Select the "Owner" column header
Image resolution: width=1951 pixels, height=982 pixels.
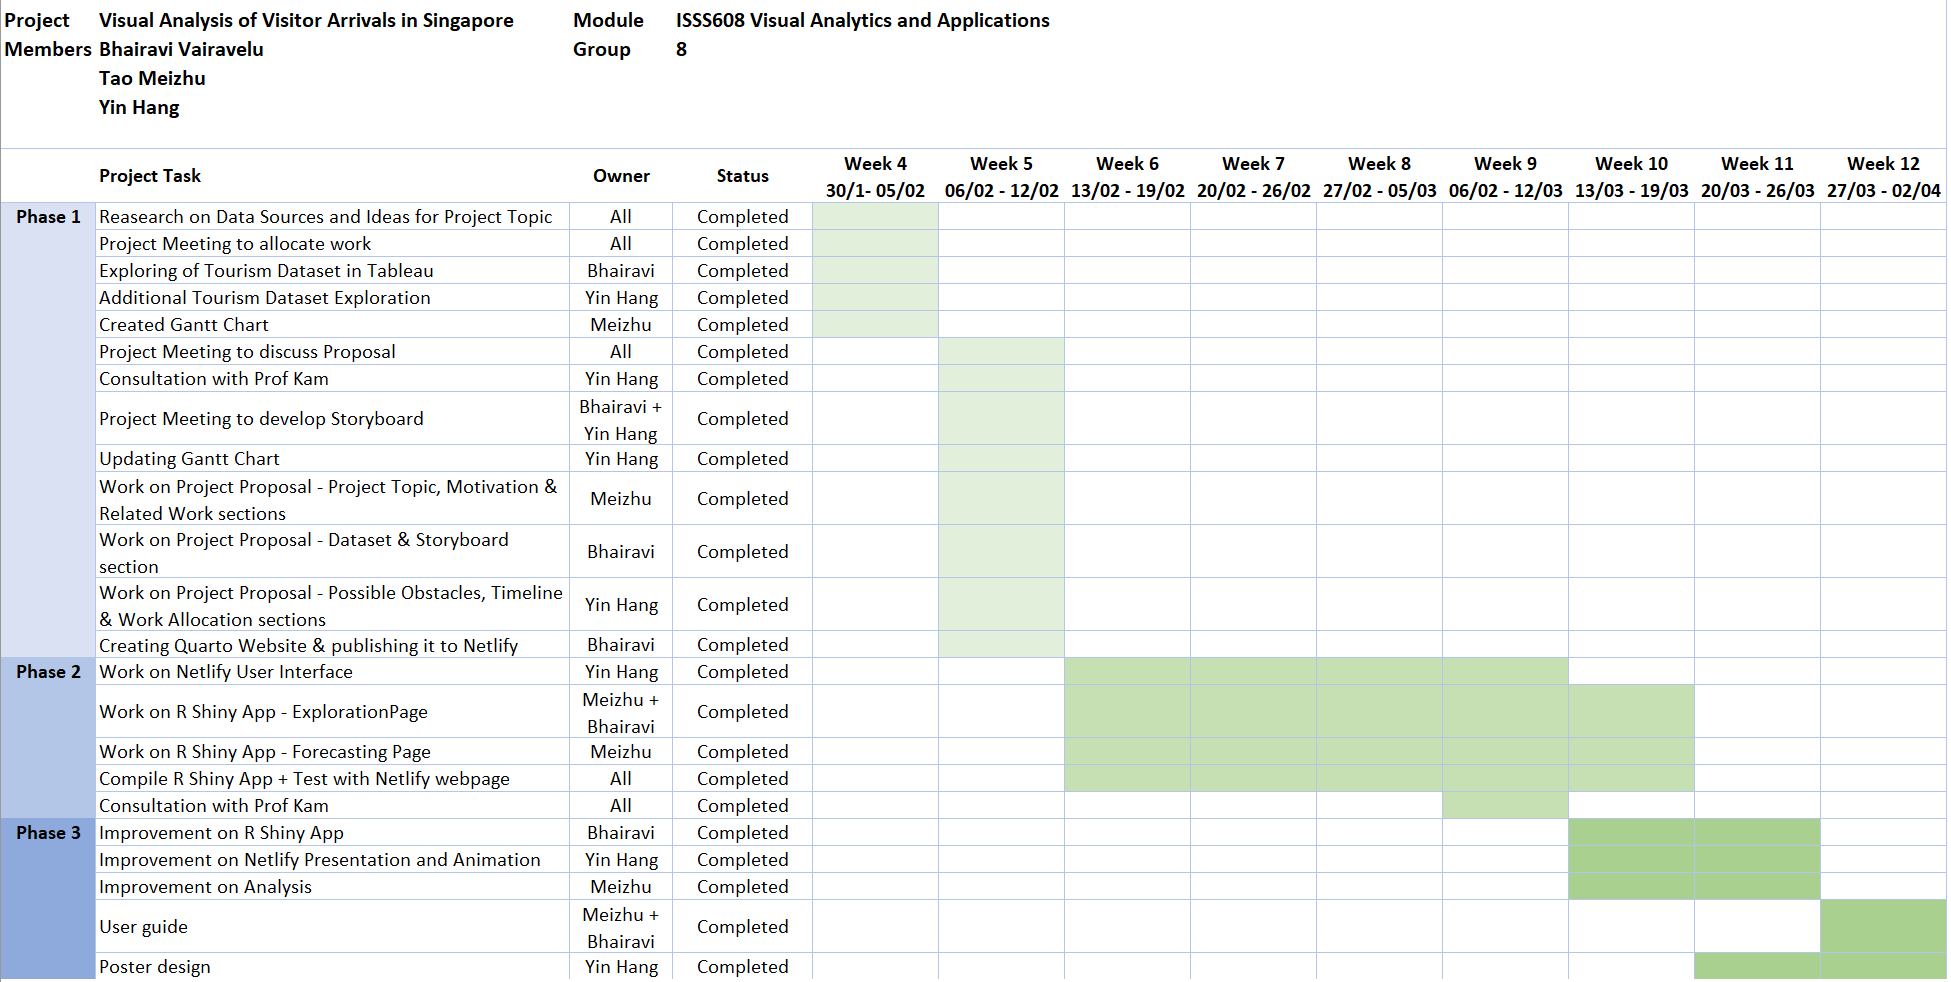[x=621, y=176]
